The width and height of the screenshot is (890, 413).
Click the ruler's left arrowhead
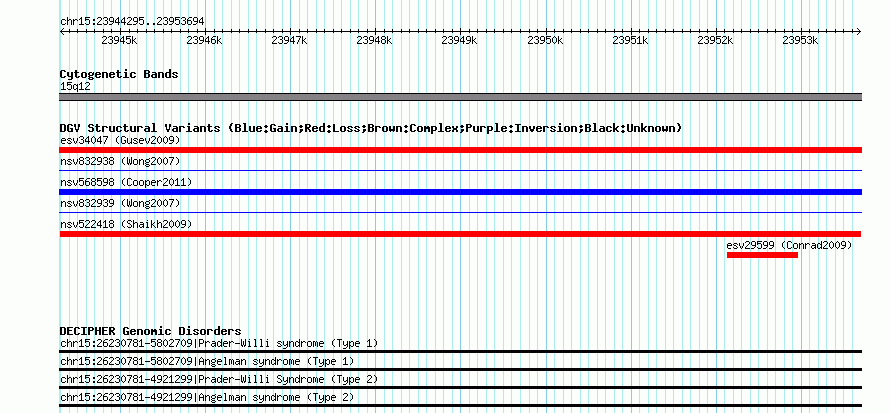pyautogui.click(x=62, y=31)
